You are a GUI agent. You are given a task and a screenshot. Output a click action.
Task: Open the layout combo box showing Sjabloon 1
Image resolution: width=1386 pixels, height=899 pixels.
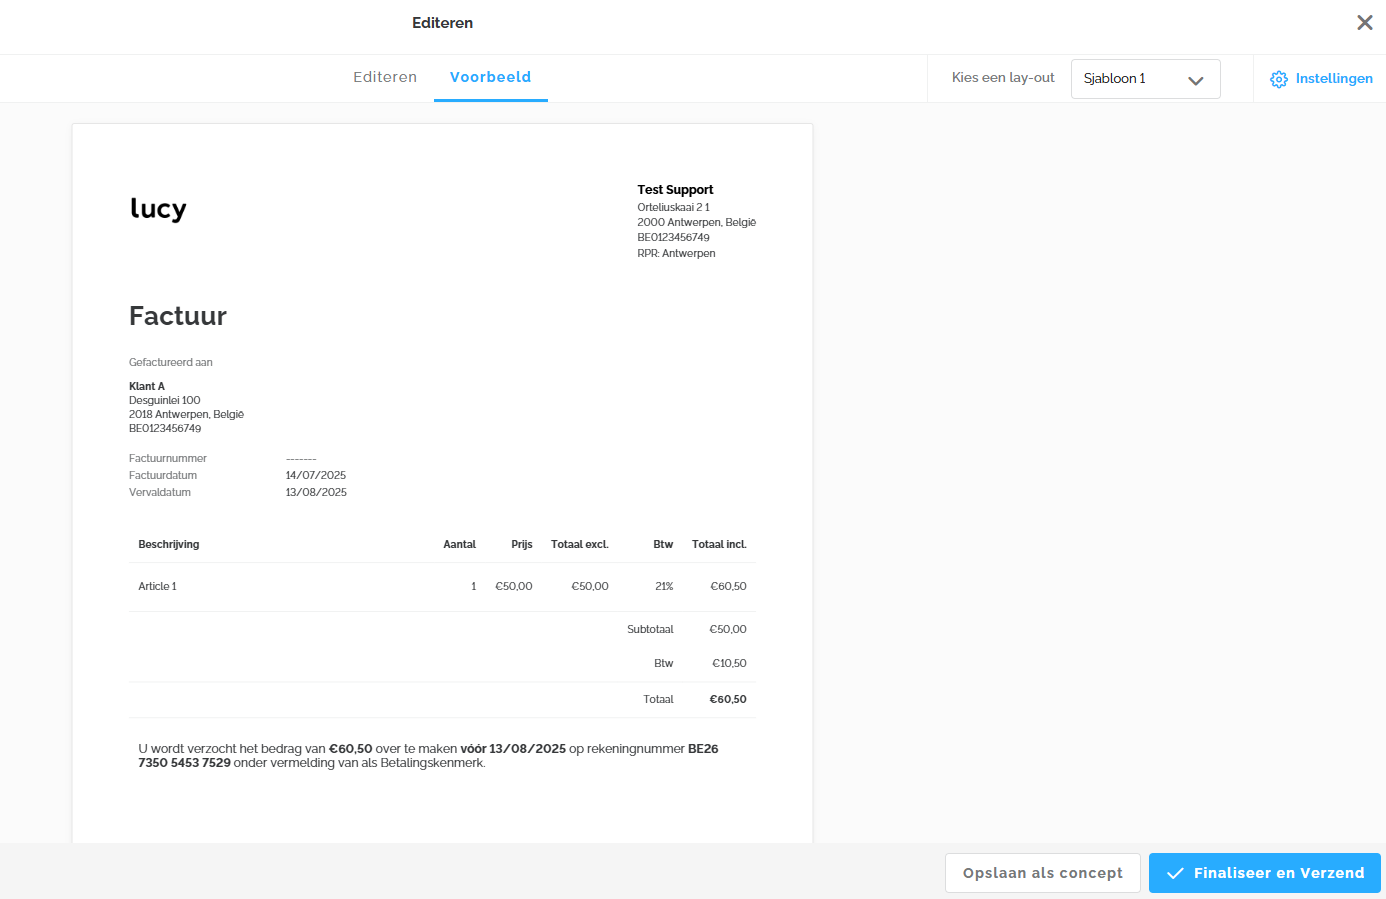pyautogui.click(x=1145, y=79)
